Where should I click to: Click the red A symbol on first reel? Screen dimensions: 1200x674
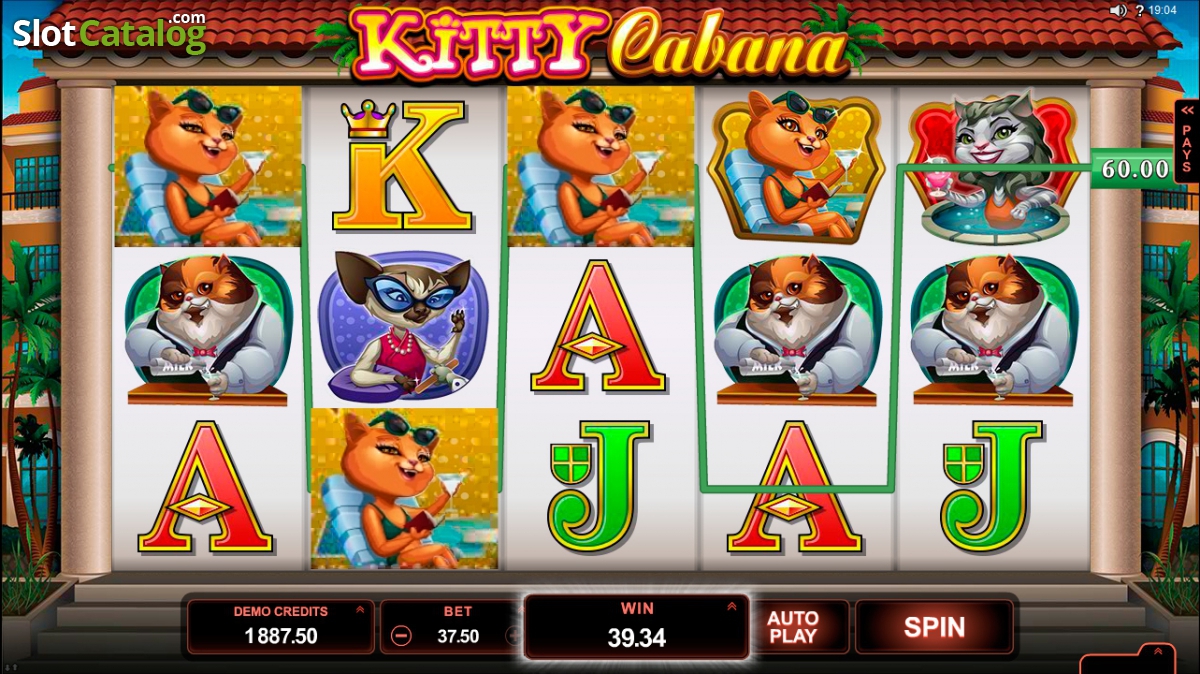[x=205, y=487]
